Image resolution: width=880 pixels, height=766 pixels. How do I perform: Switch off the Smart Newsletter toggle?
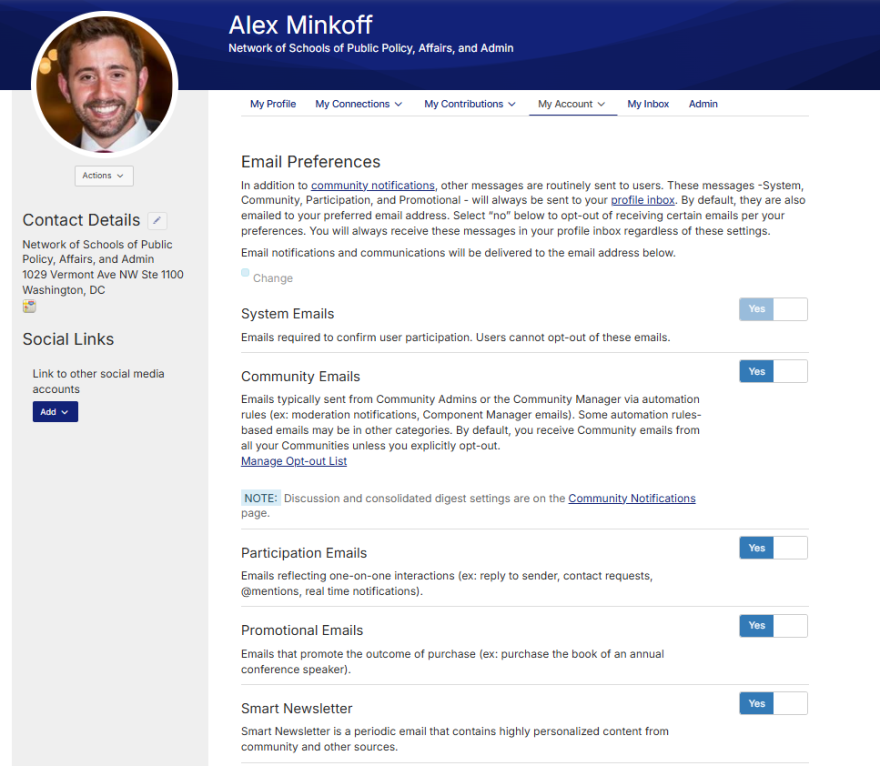pyautogui.click(x=773, y=704)
